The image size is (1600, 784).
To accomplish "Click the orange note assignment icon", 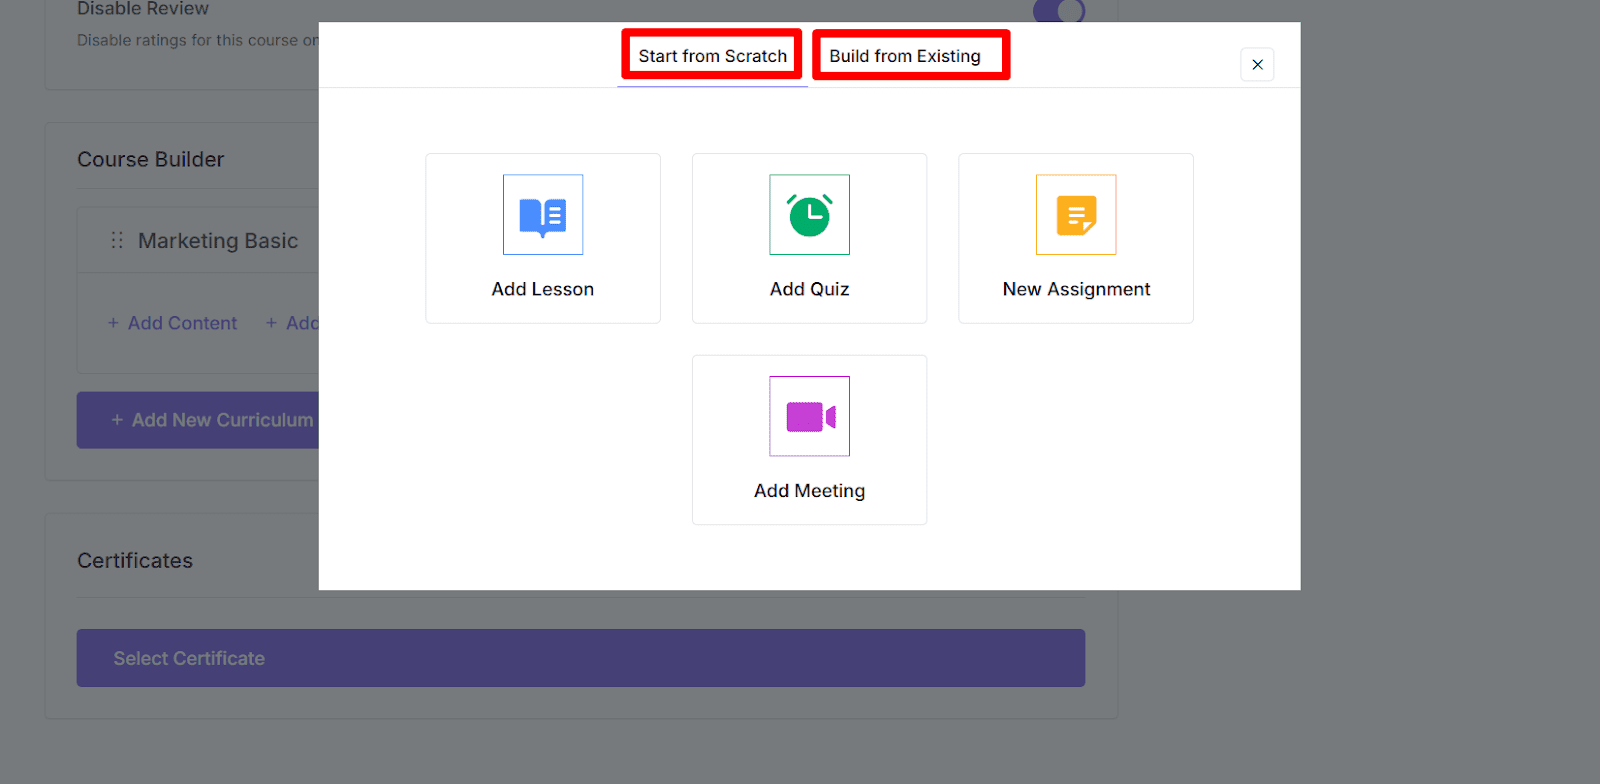I will coord(1076,215).
